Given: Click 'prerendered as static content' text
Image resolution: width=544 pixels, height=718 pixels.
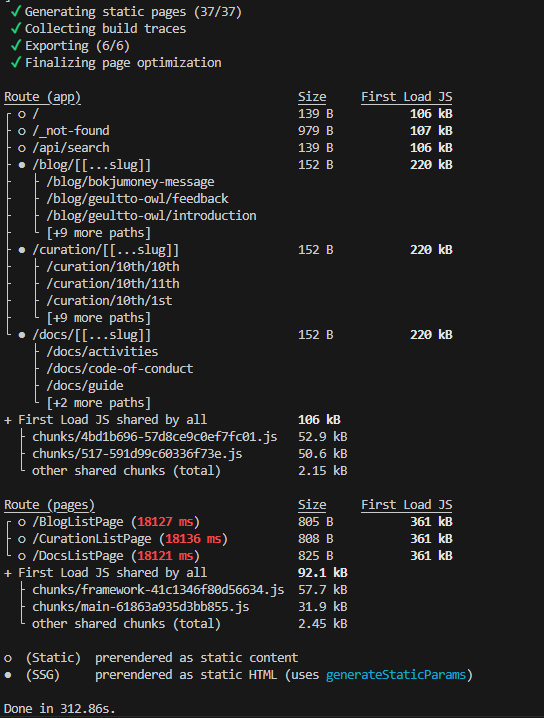Looking at the screenshot, I should (x=196, y=658).
